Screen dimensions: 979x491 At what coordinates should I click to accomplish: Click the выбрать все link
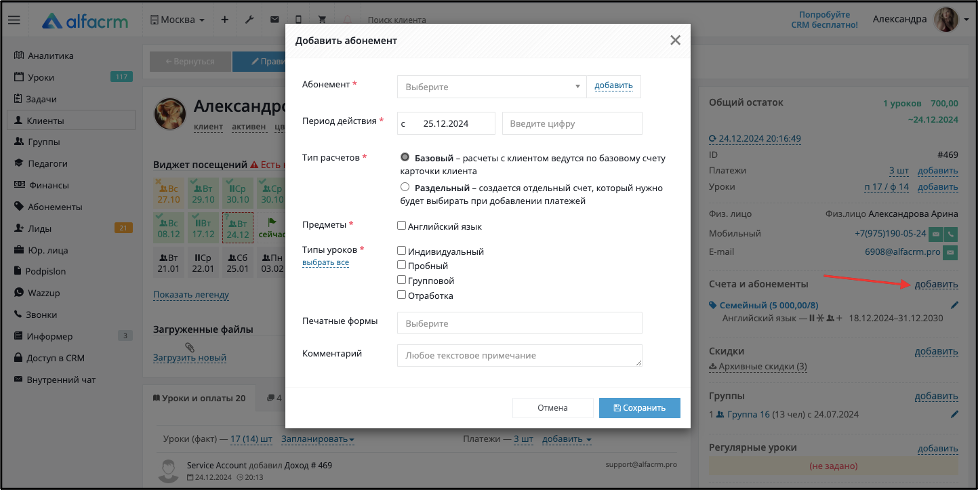click(325, 263)
